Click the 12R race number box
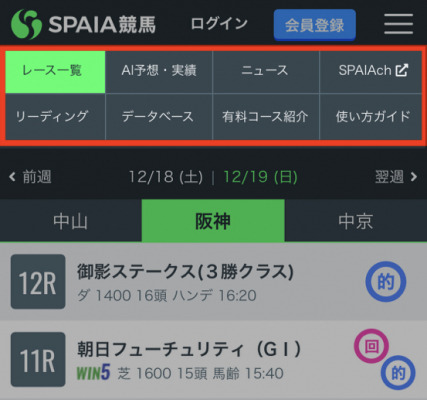427x400 pixels. [38, 282]
